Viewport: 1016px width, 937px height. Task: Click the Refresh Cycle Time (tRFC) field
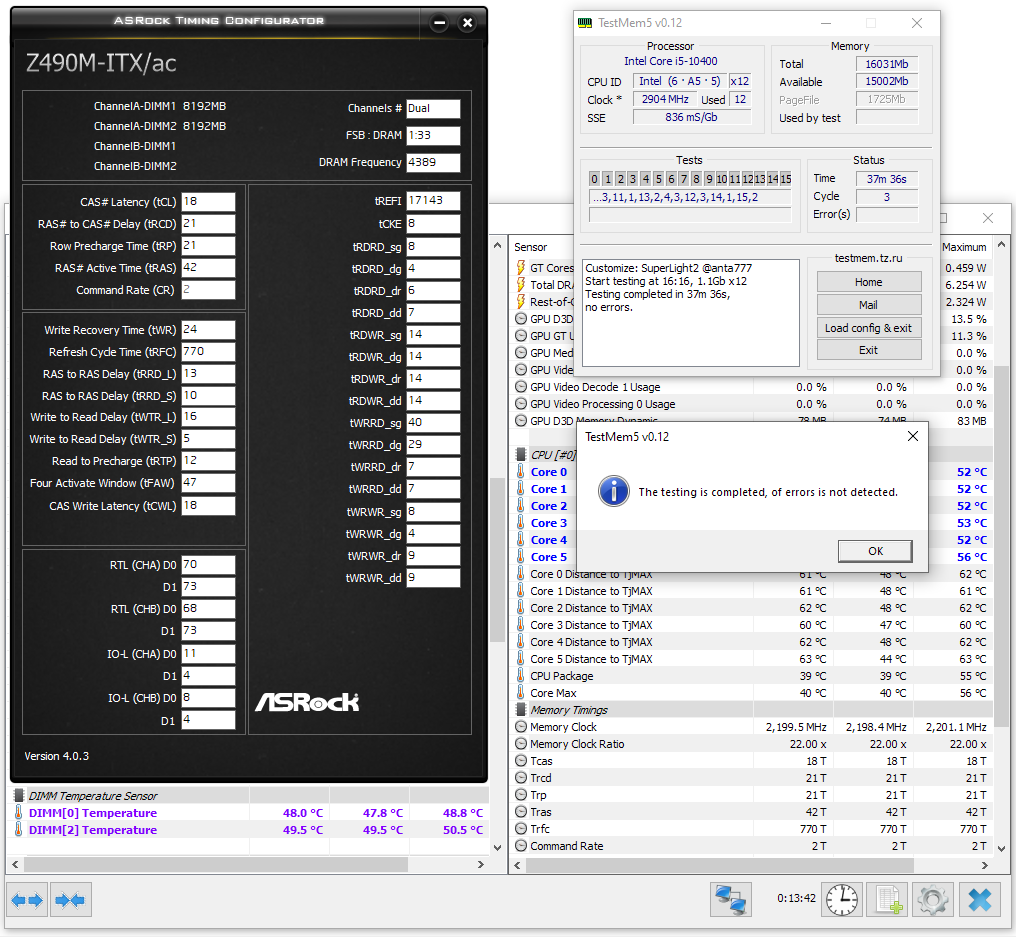click(208, 352)
